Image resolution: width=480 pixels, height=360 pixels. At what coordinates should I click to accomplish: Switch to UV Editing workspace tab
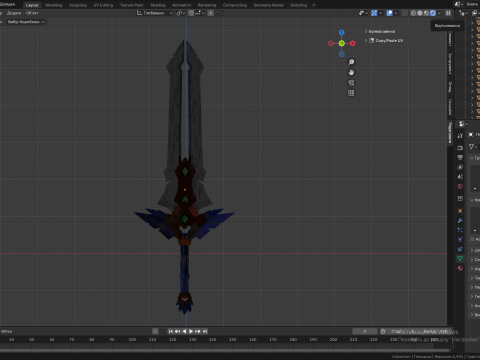pyautogui.click(x=103, y=5)
